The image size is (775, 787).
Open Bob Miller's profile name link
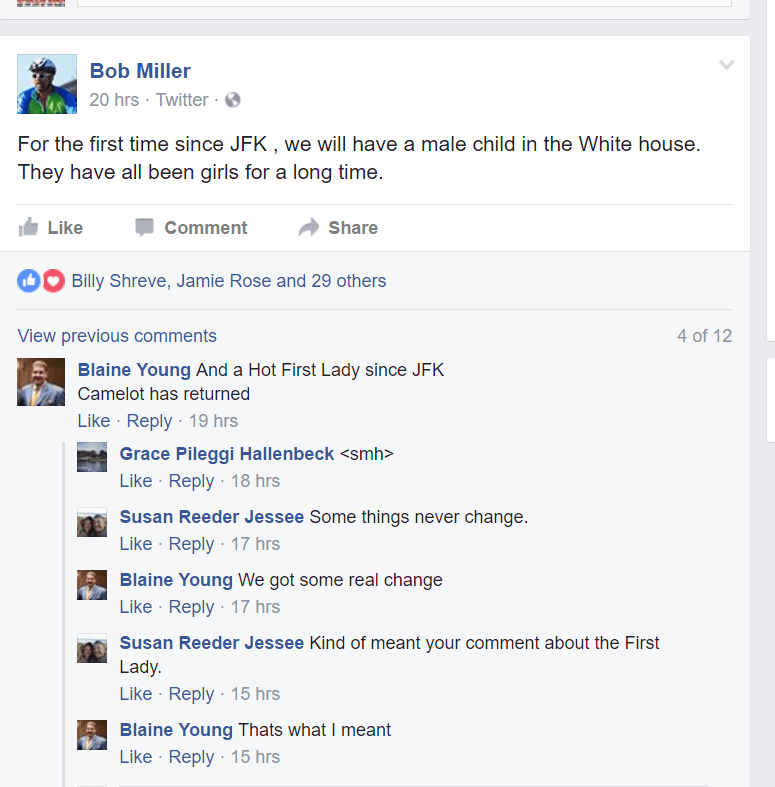140,71
